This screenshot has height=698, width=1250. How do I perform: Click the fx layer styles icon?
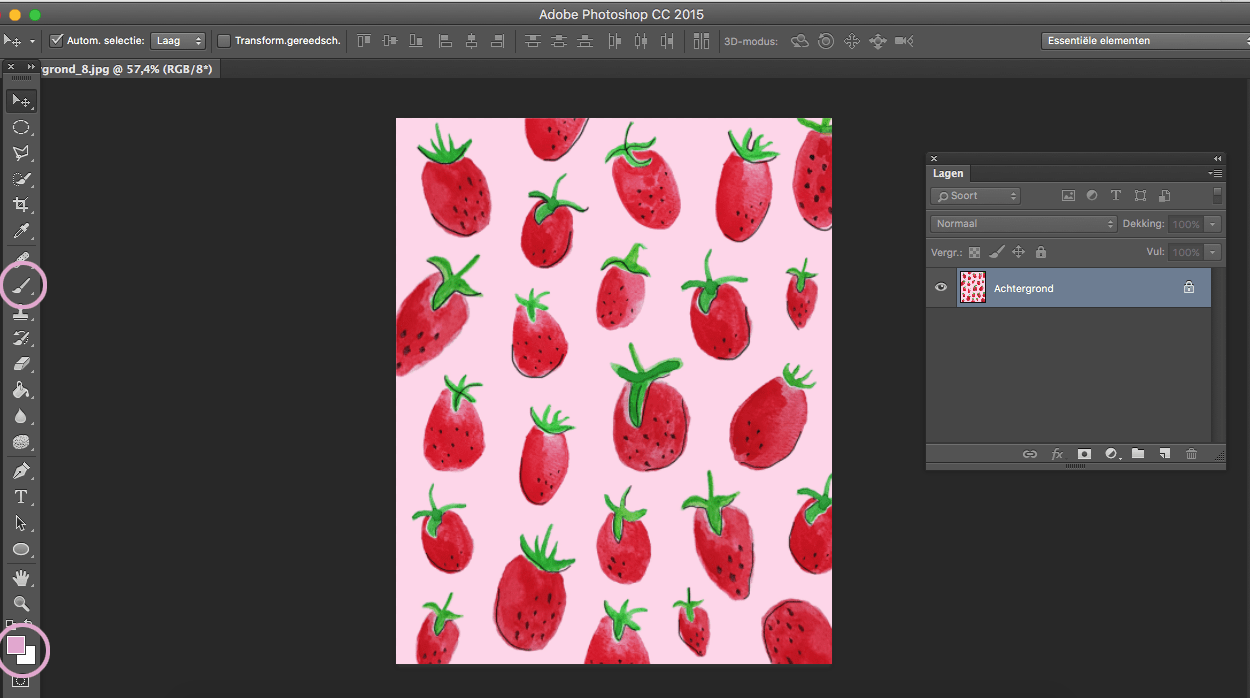click(1057, 453)
